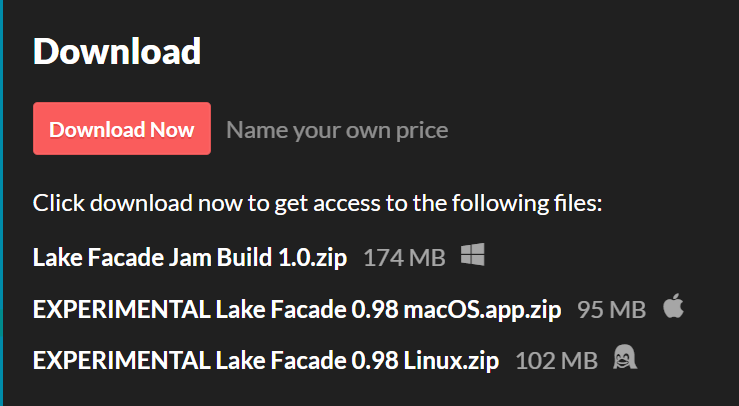The width and height of the screenshot is (739, 406).
Task: Click the Download section heading
Action: (117, 51)
